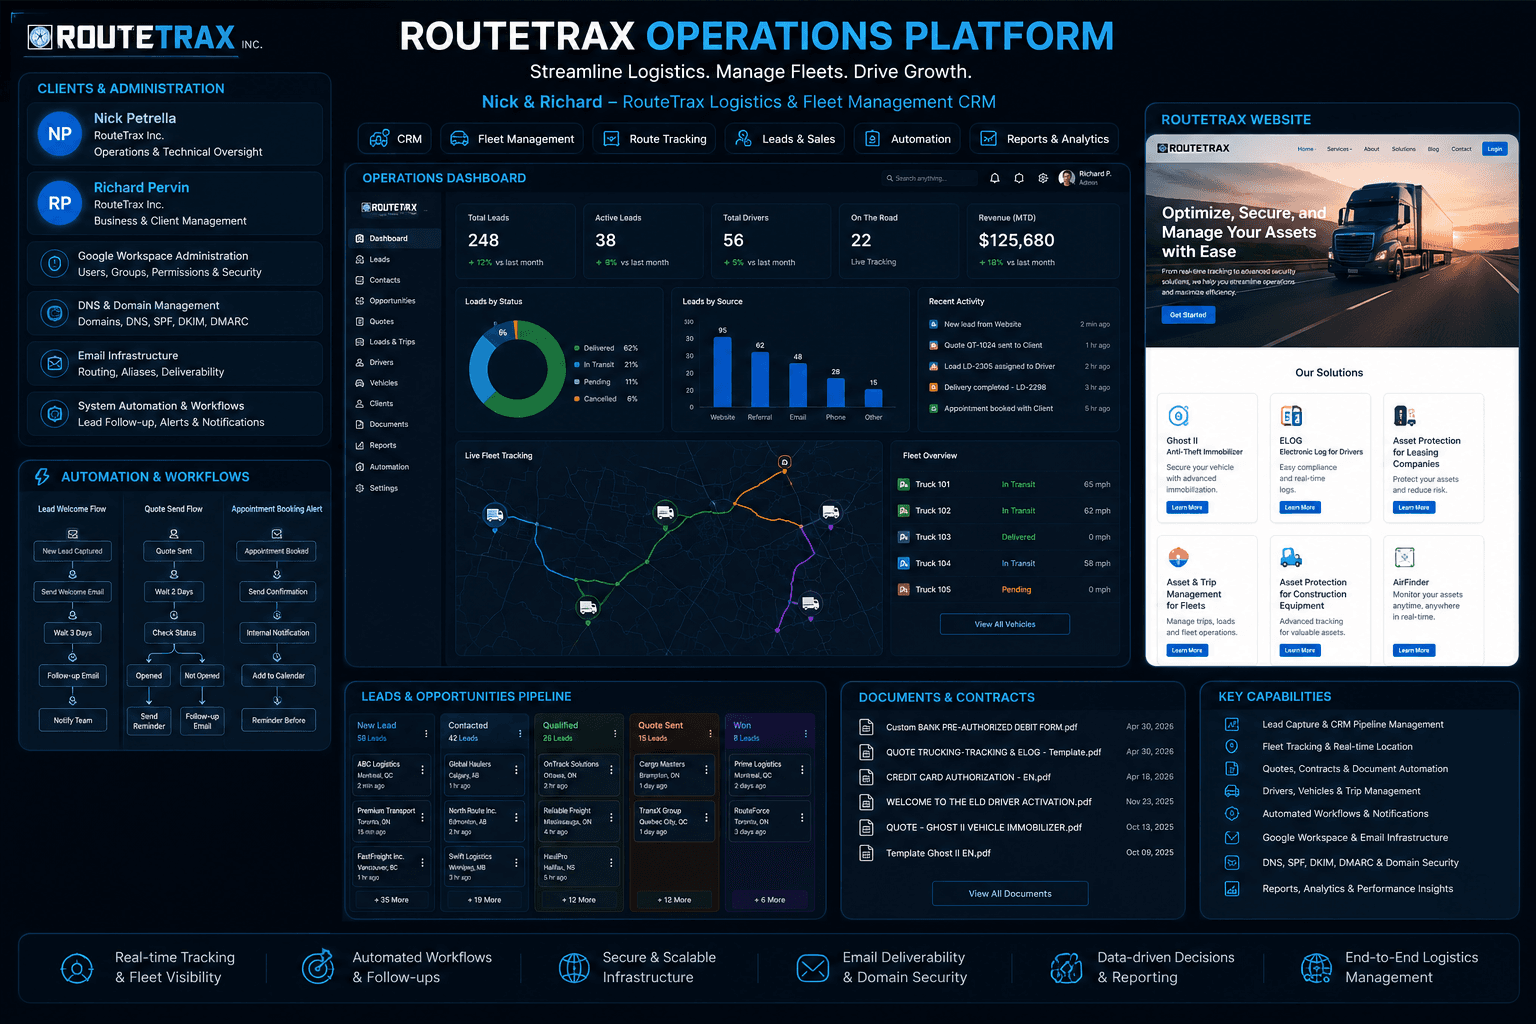Click the Truck 105 icon in Fleet Overview
The height and width of the screenshot is (1024, 1536).
(x=904, y=589)
